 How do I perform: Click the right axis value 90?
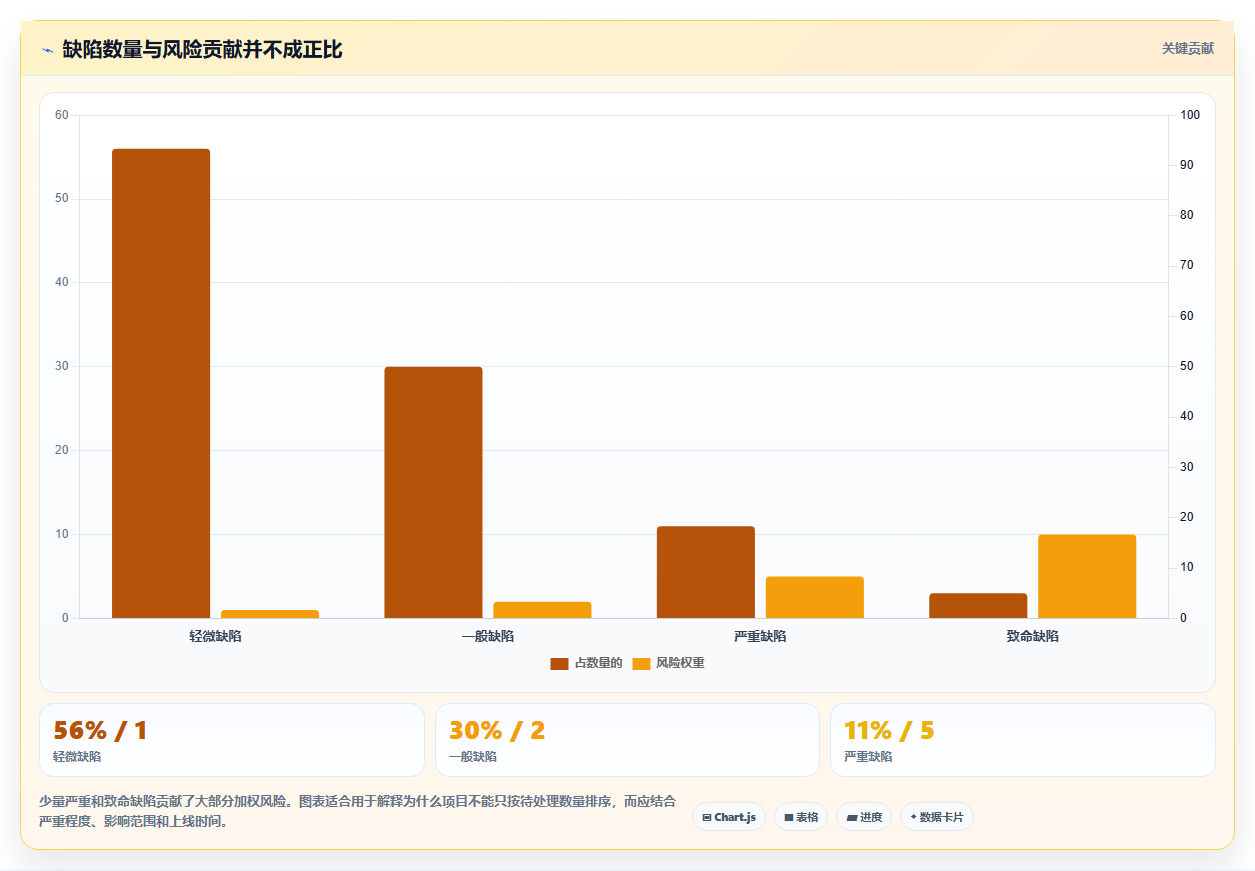click(1187, 165)
